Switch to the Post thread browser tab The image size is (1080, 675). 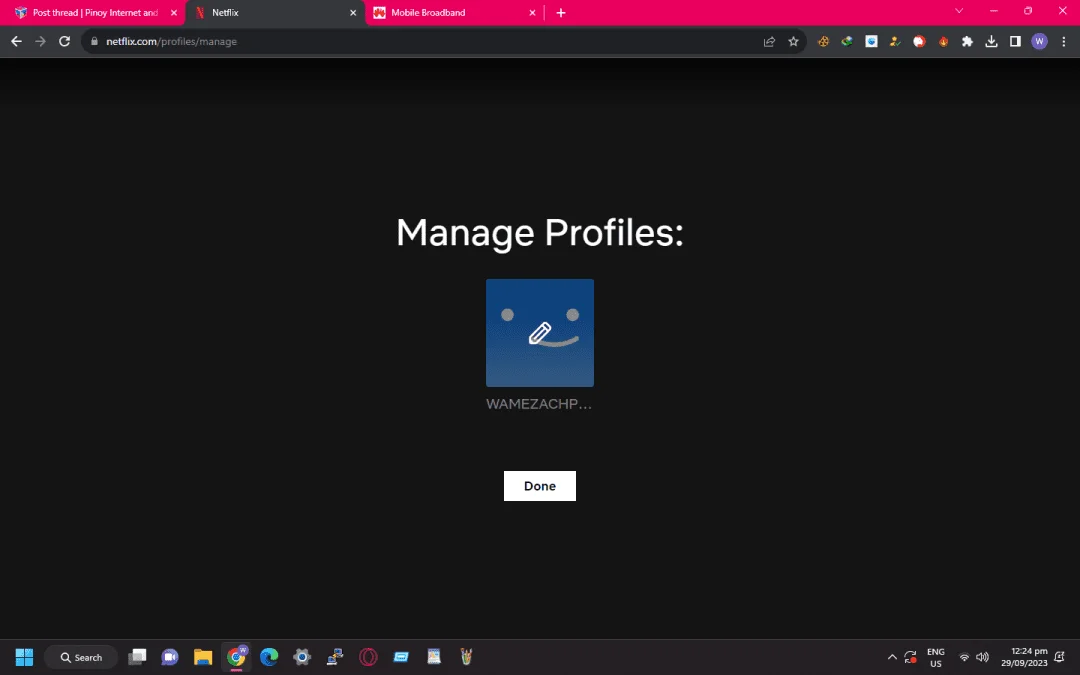(x=95, y=12)
